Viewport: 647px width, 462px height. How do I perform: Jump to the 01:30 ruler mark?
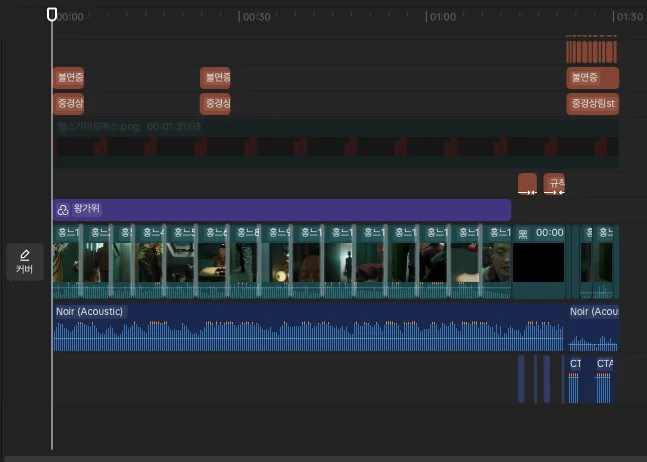630,17
